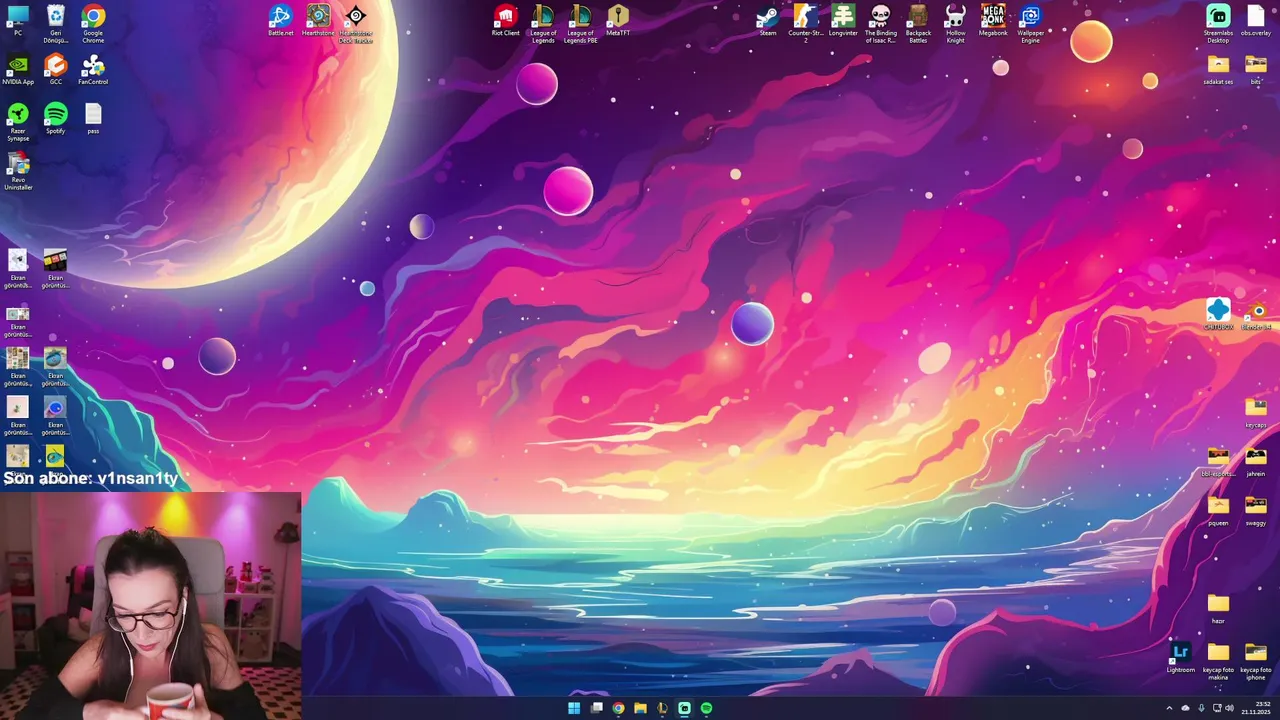Open the Steam desktop shortcut
Viewport: 1280px width, 720px height.
click(x=768, y=20)
